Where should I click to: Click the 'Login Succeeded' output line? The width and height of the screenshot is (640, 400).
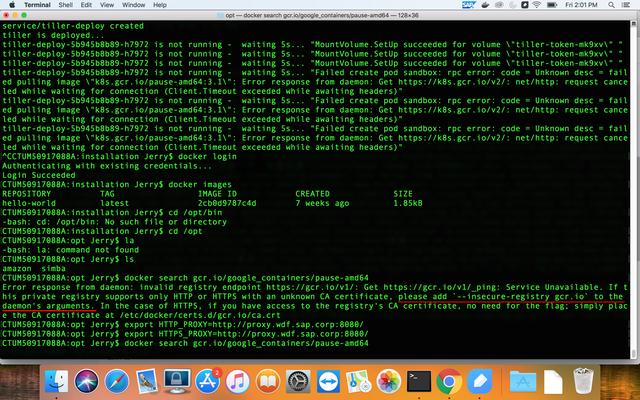(x=39, y=175)
